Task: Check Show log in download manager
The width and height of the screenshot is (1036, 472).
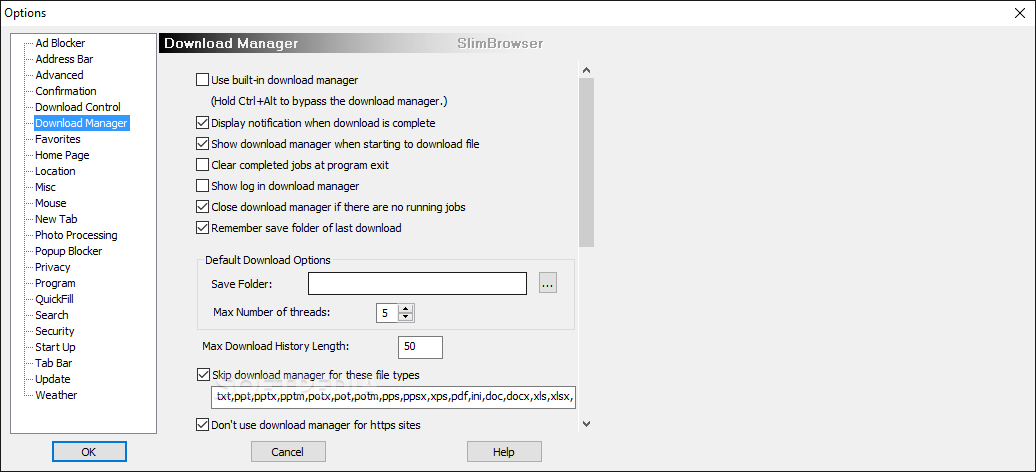Action: click(203, 186)
